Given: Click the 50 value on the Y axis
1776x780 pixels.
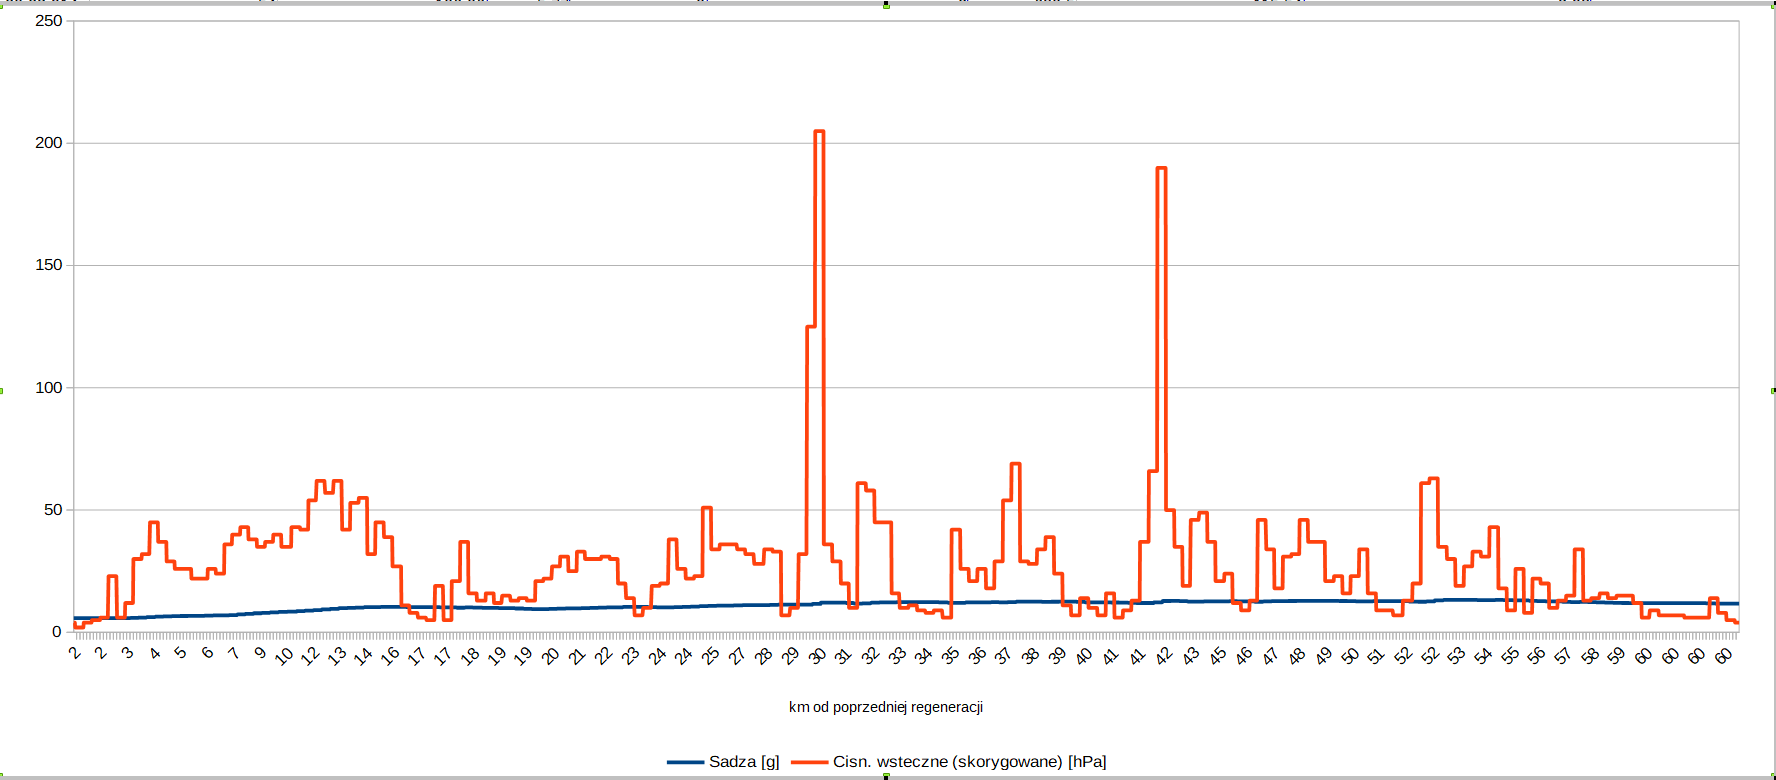Looking at the screenshot, I should (x=53, y=510).
